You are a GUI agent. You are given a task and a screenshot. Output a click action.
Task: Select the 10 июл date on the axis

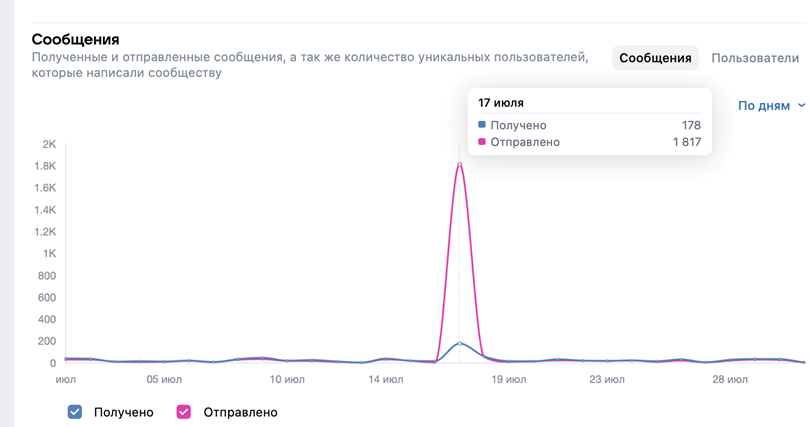(287, 380)
